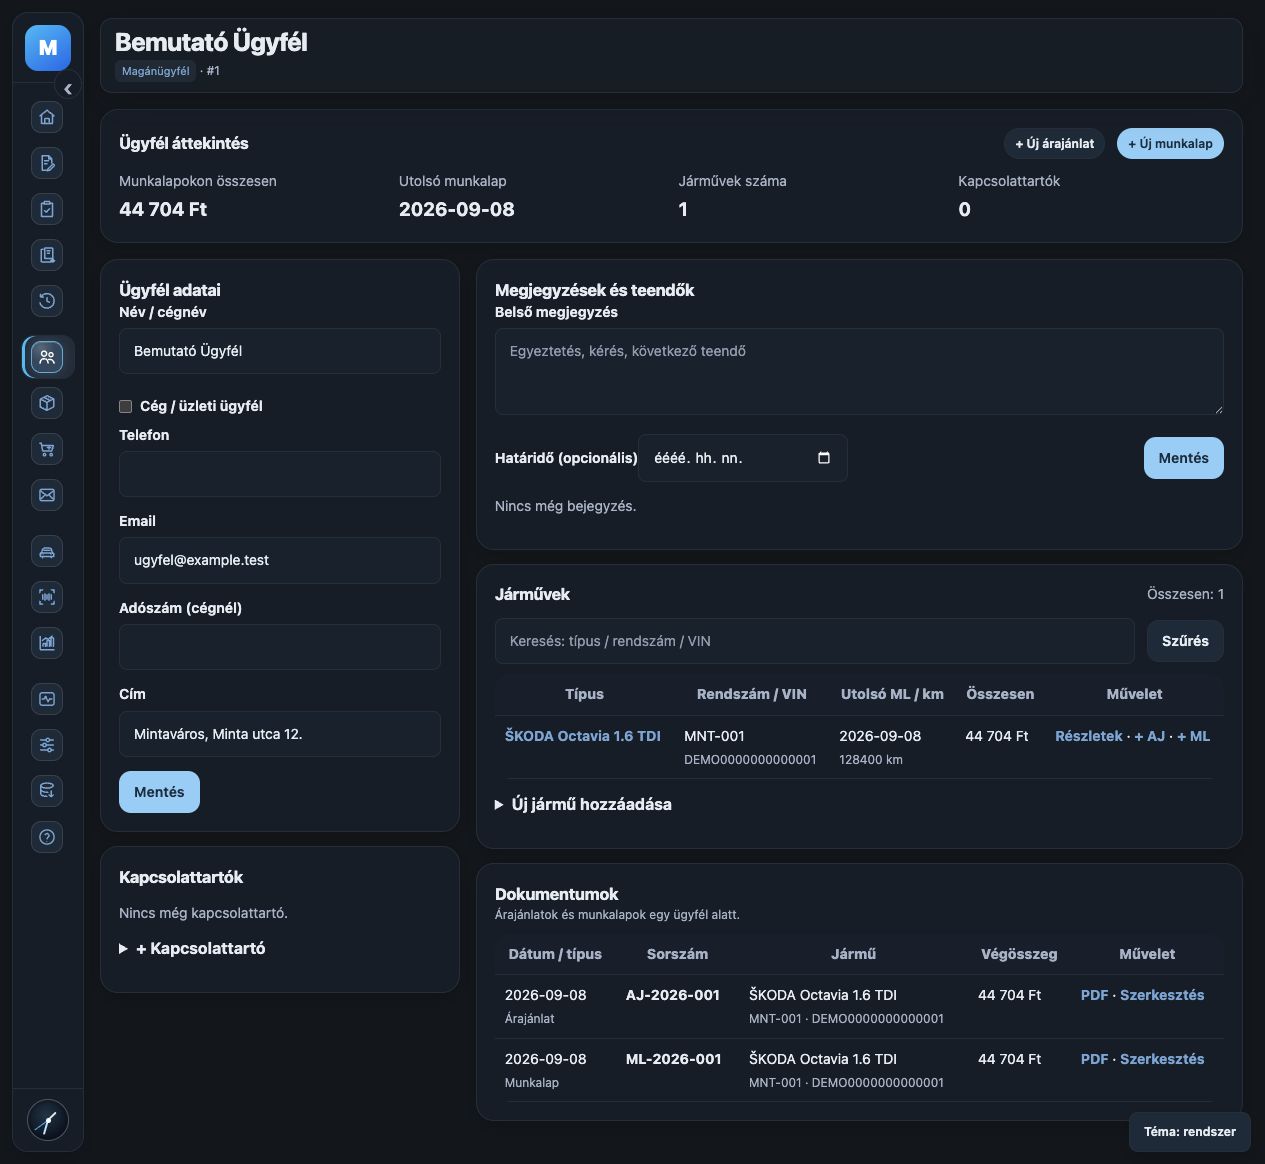Expand the Új jármű hozzáadása section

point(583,804)
